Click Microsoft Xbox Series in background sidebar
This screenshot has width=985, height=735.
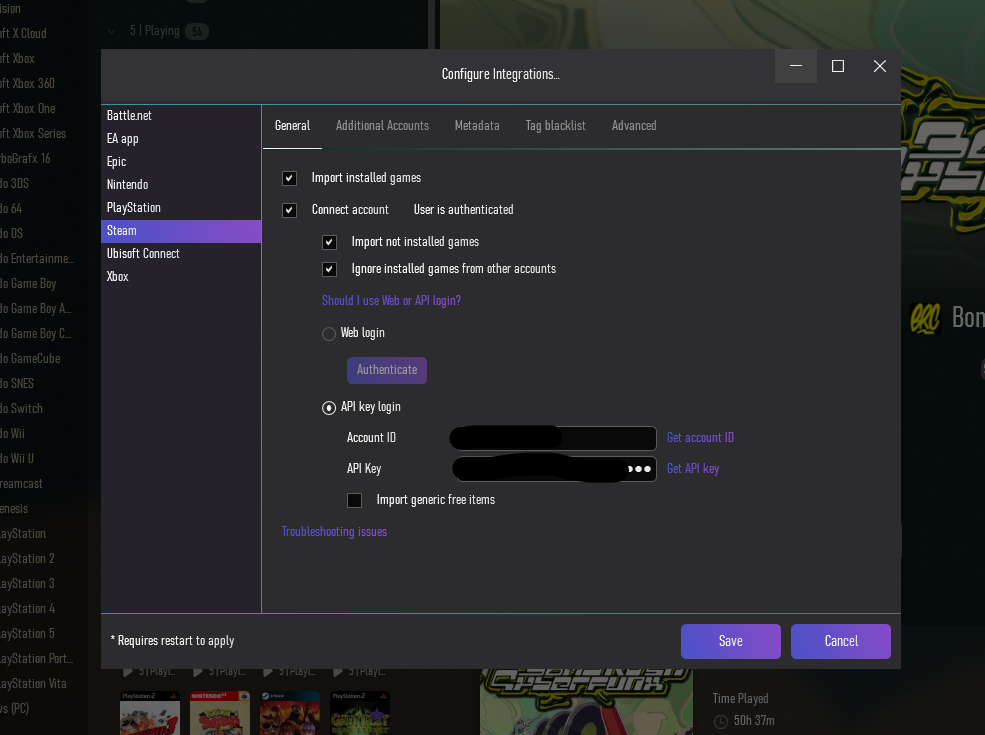pyautogui.click(x=33, y=134)
